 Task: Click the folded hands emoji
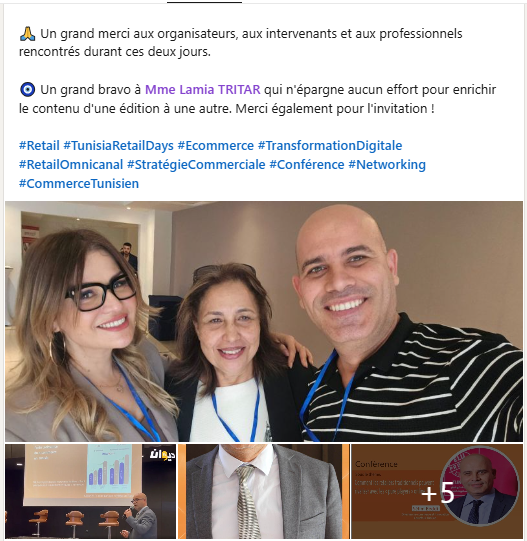click(27, 34)
